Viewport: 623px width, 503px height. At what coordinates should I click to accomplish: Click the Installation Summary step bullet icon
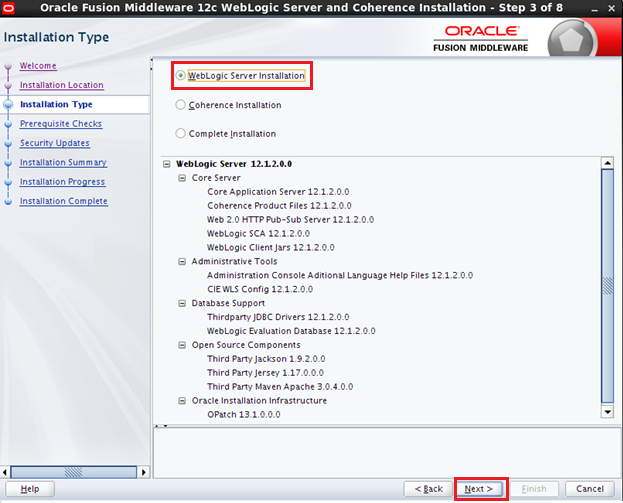coord(8,163)
